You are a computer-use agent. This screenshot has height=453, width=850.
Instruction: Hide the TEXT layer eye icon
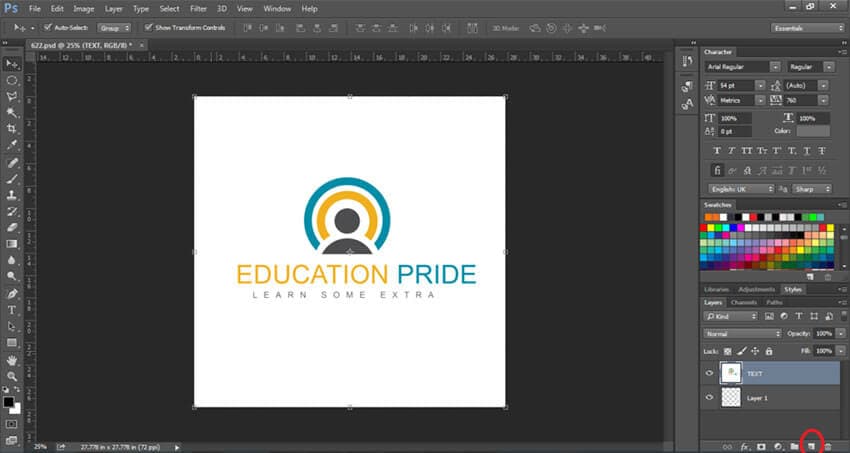click(x=709, y=373)
